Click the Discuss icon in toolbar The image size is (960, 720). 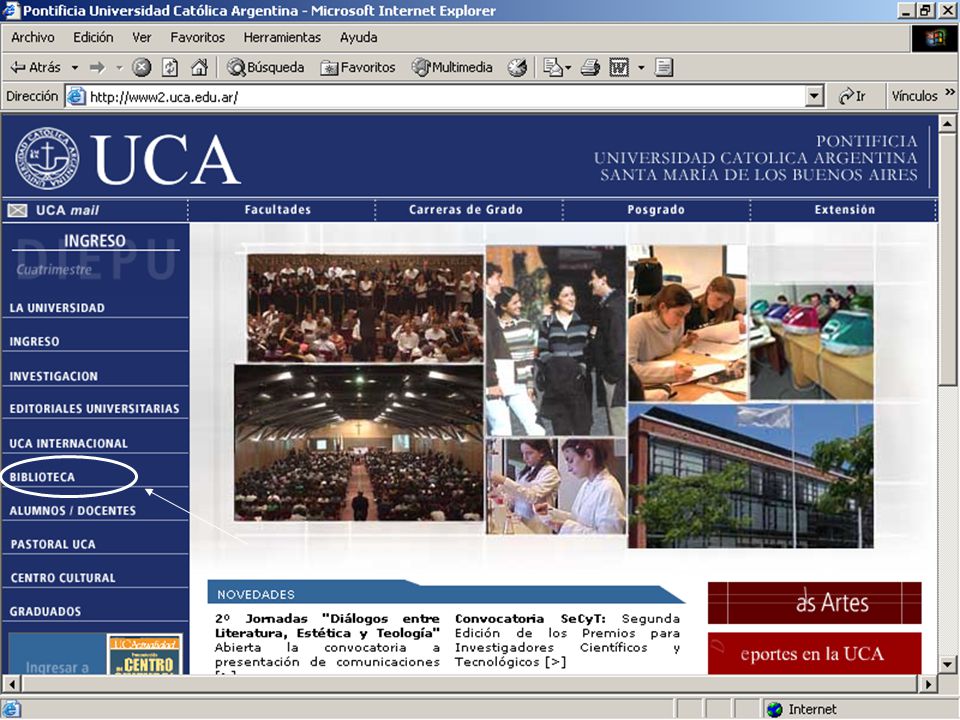tap(664, 67)
